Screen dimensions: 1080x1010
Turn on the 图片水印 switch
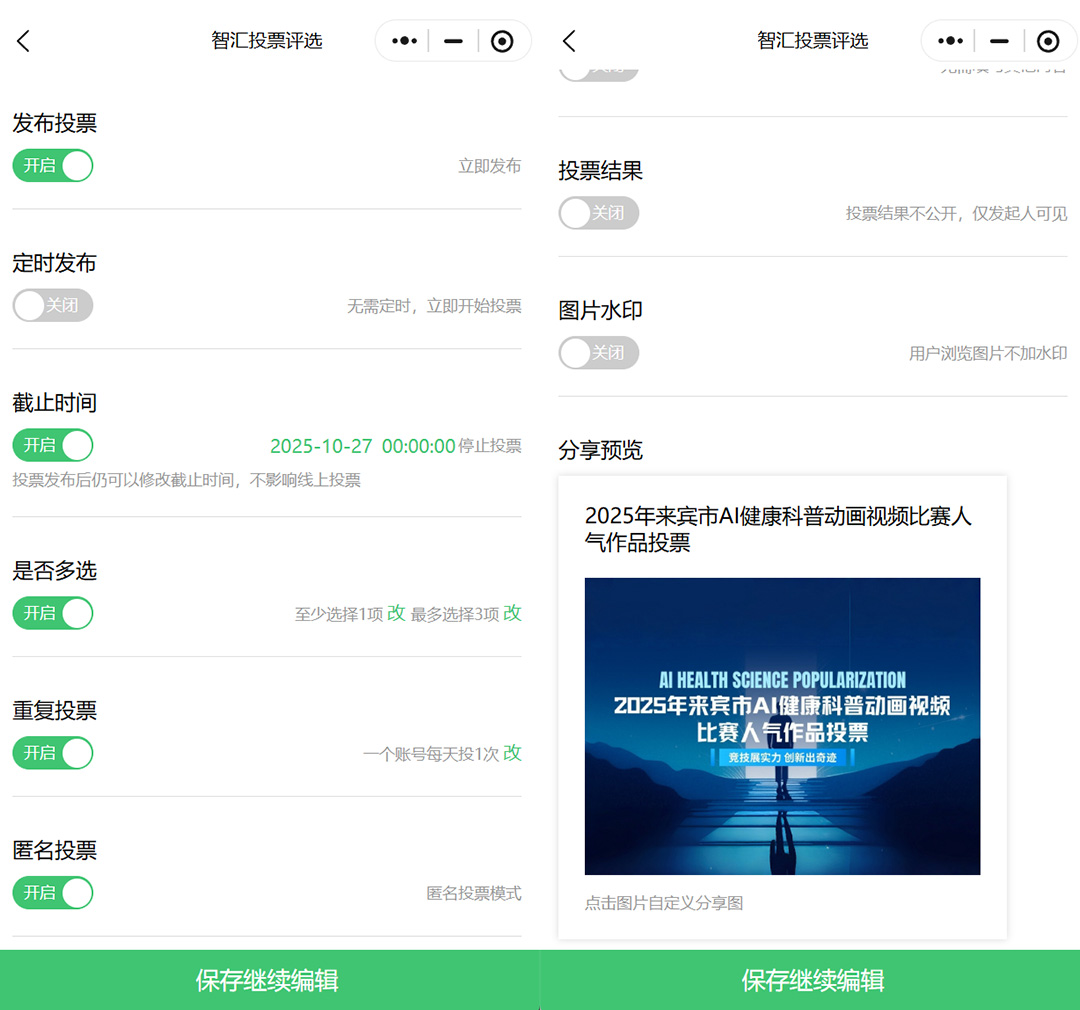(598, 353)
